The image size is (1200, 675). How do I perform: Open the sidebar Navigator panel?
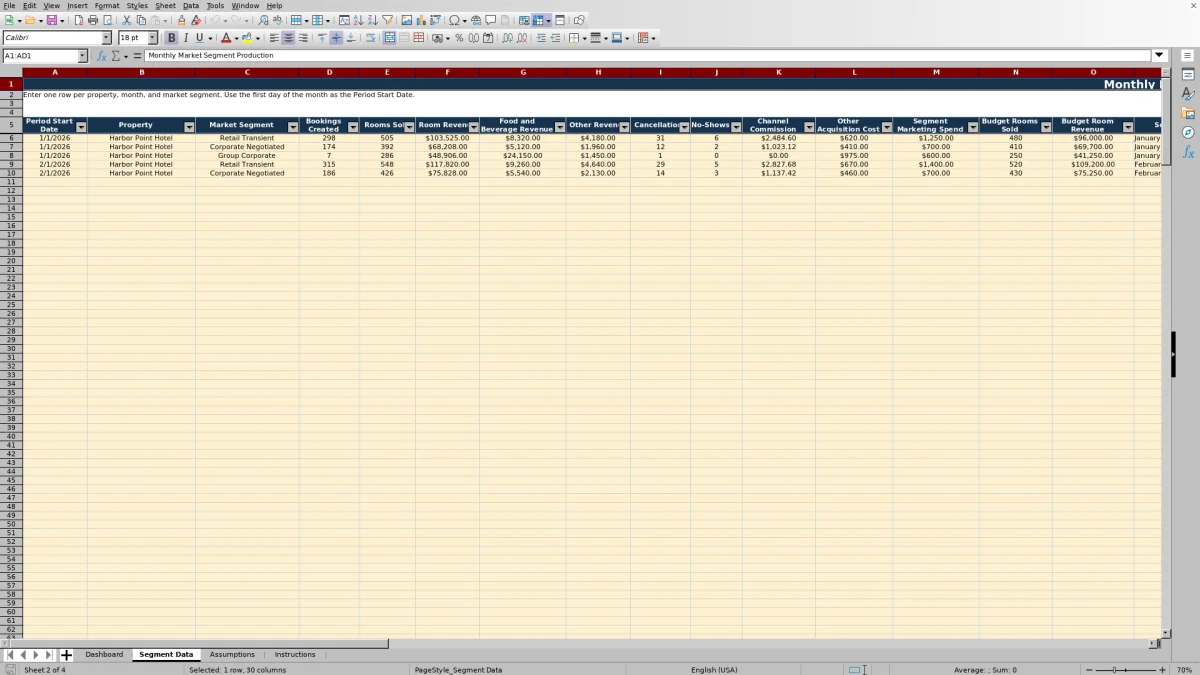(x=1188, y=132)
